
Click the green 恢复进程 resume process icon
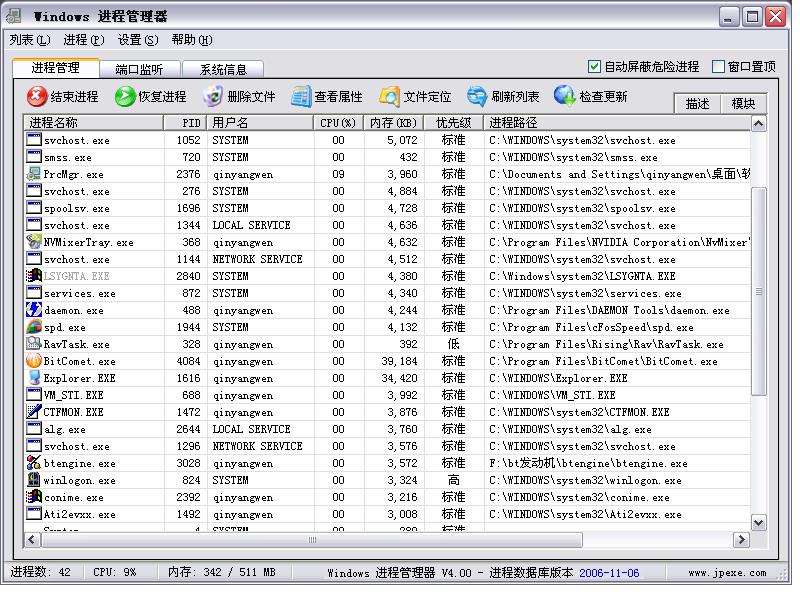(124, 96)
